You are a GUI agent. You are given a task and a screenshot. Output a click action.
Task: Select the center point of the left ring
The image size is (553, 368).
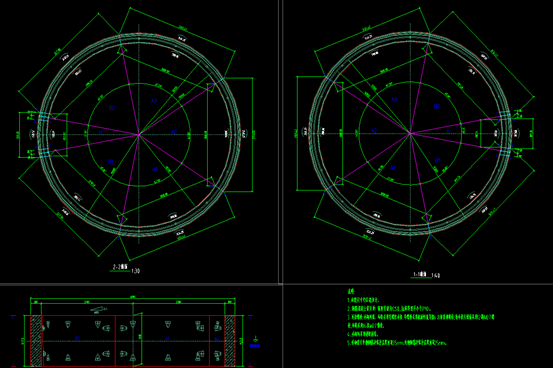(x=139, y=134)
